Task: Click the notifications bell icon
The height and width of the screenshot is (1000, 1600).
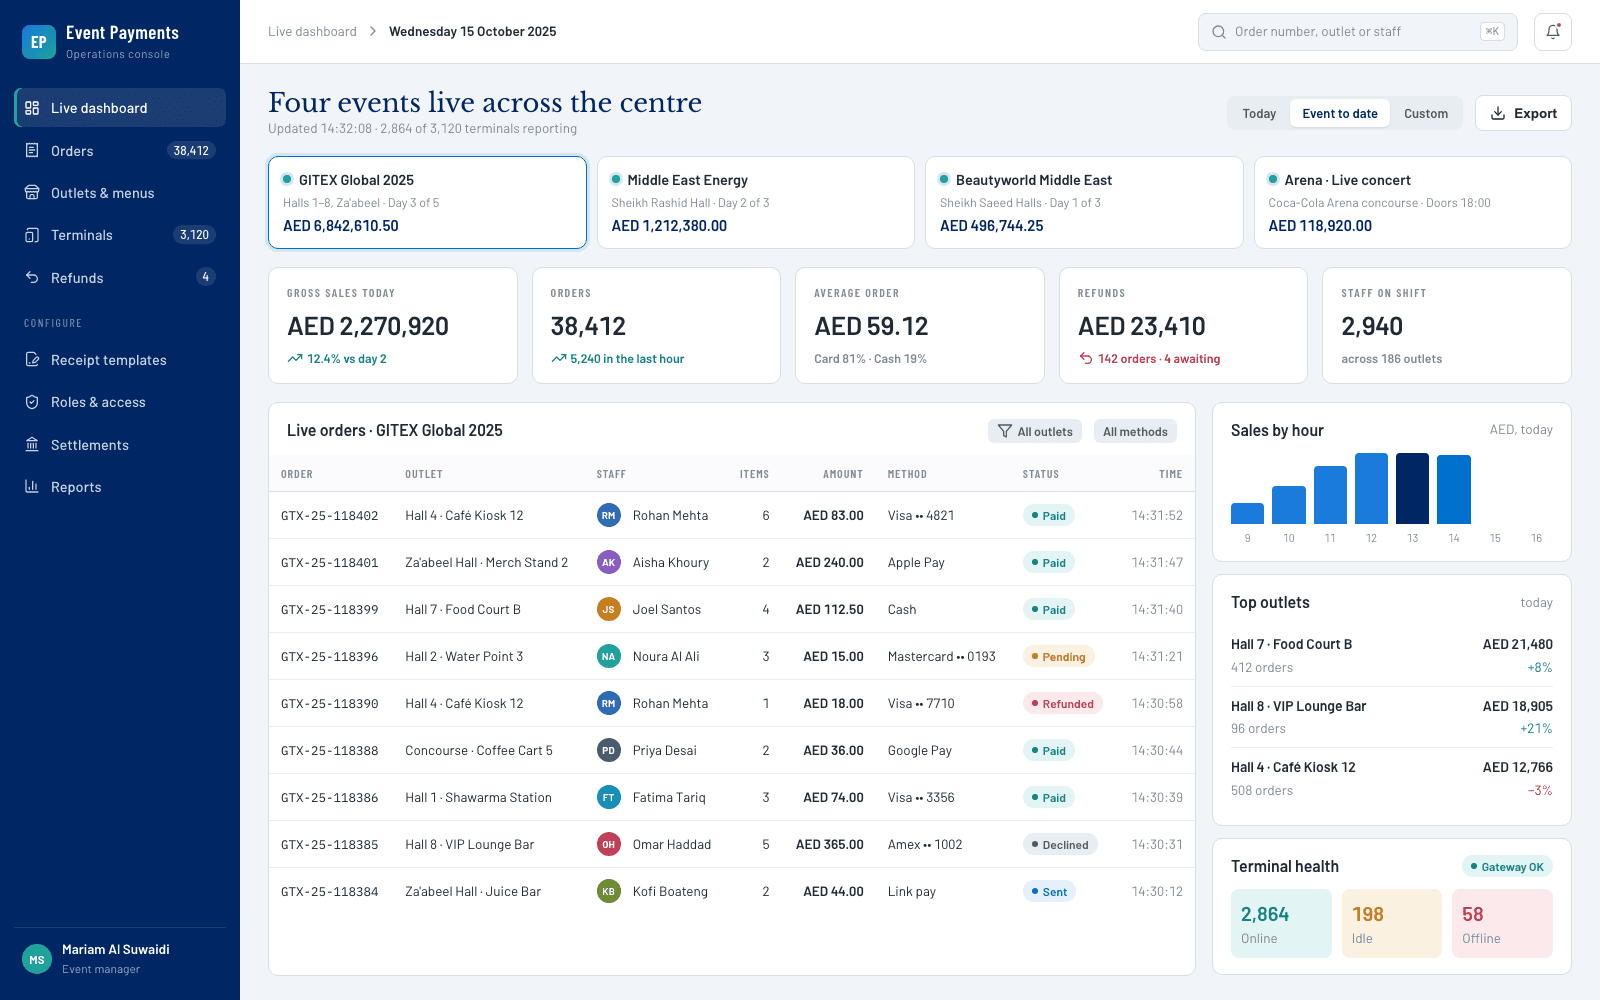Action: pos(1553,32)
